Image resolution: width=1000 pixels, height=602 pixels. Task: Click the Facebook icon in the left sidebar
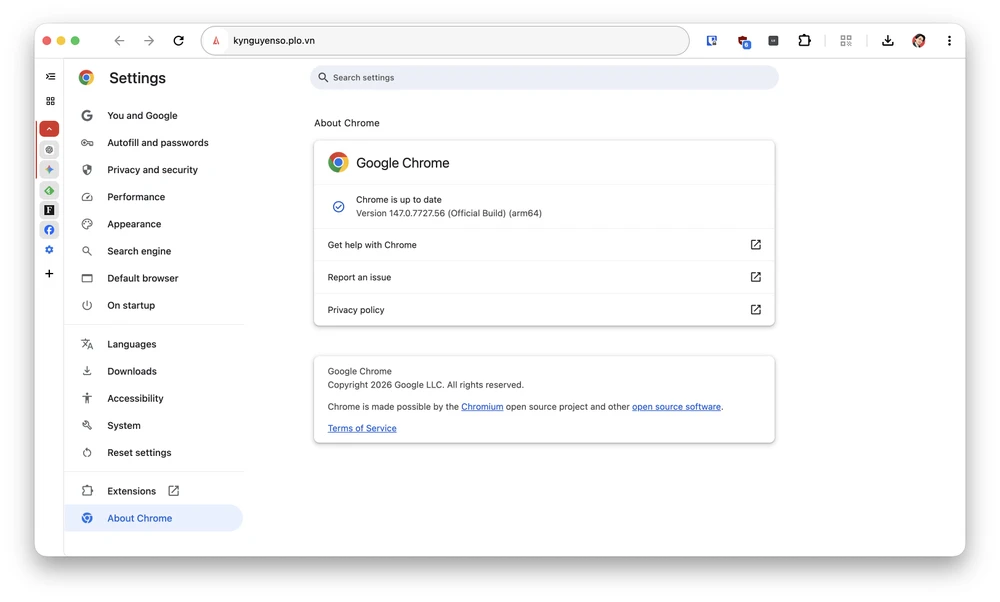pos(49,229)
